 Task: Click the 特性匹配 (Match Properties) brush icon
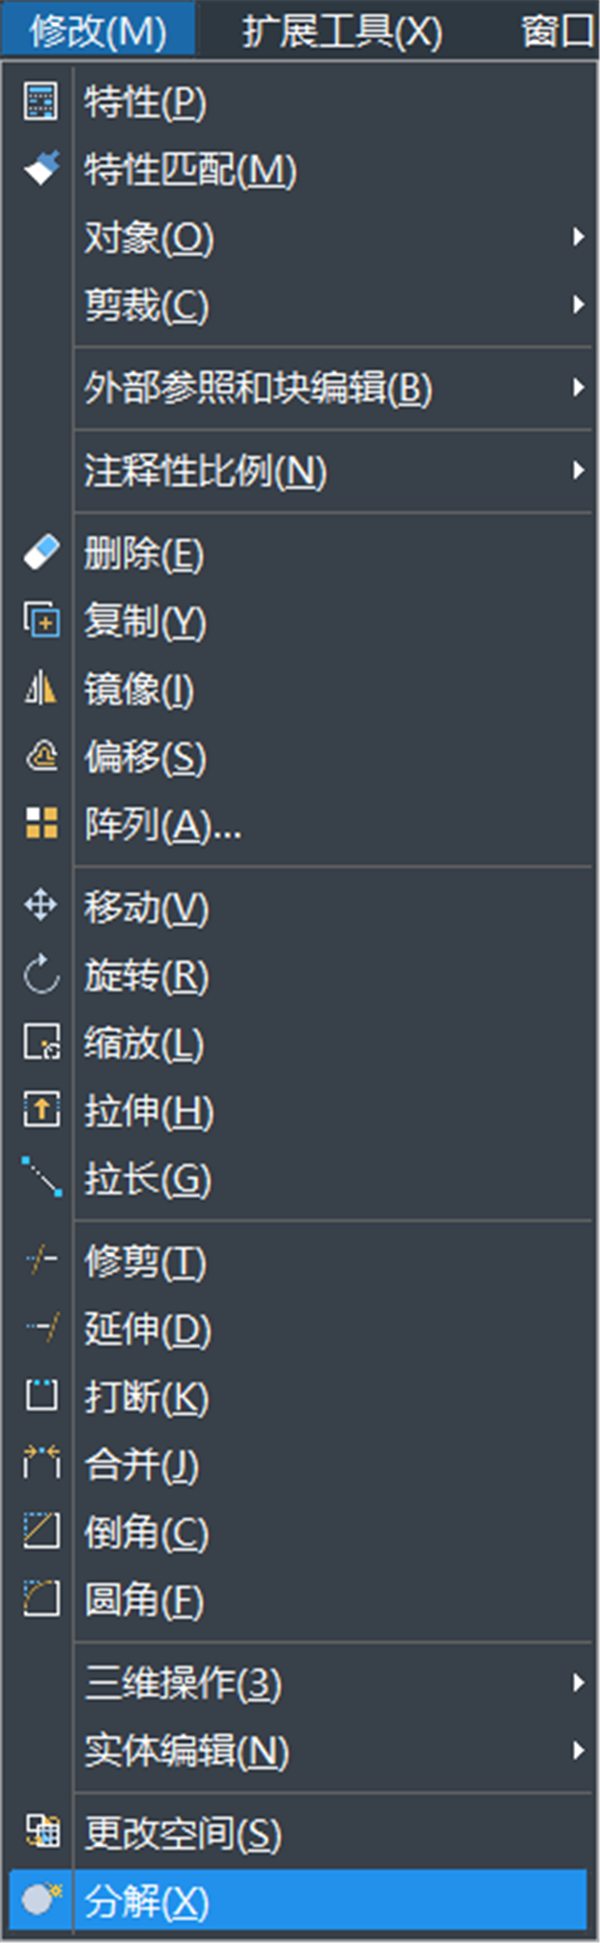click(x=40, y=170)
